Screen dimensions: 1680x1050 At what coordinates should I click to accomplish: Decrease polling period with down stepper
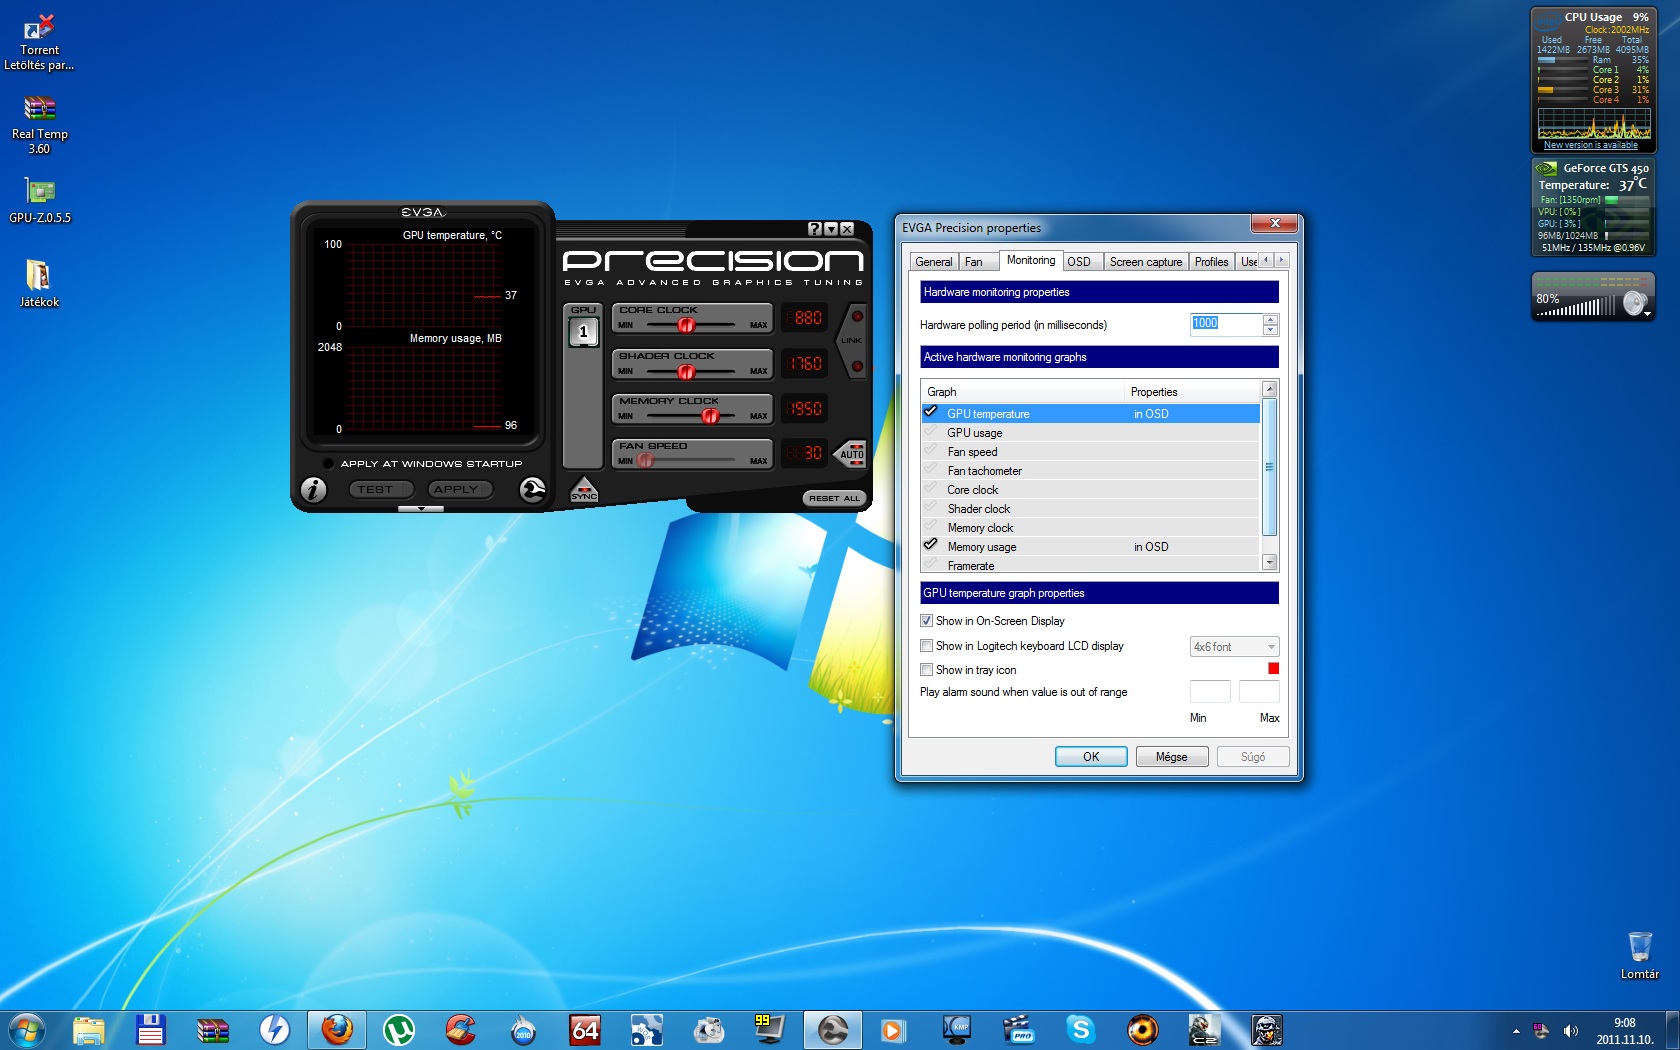pyautogui.click(x=1270, y=330)
